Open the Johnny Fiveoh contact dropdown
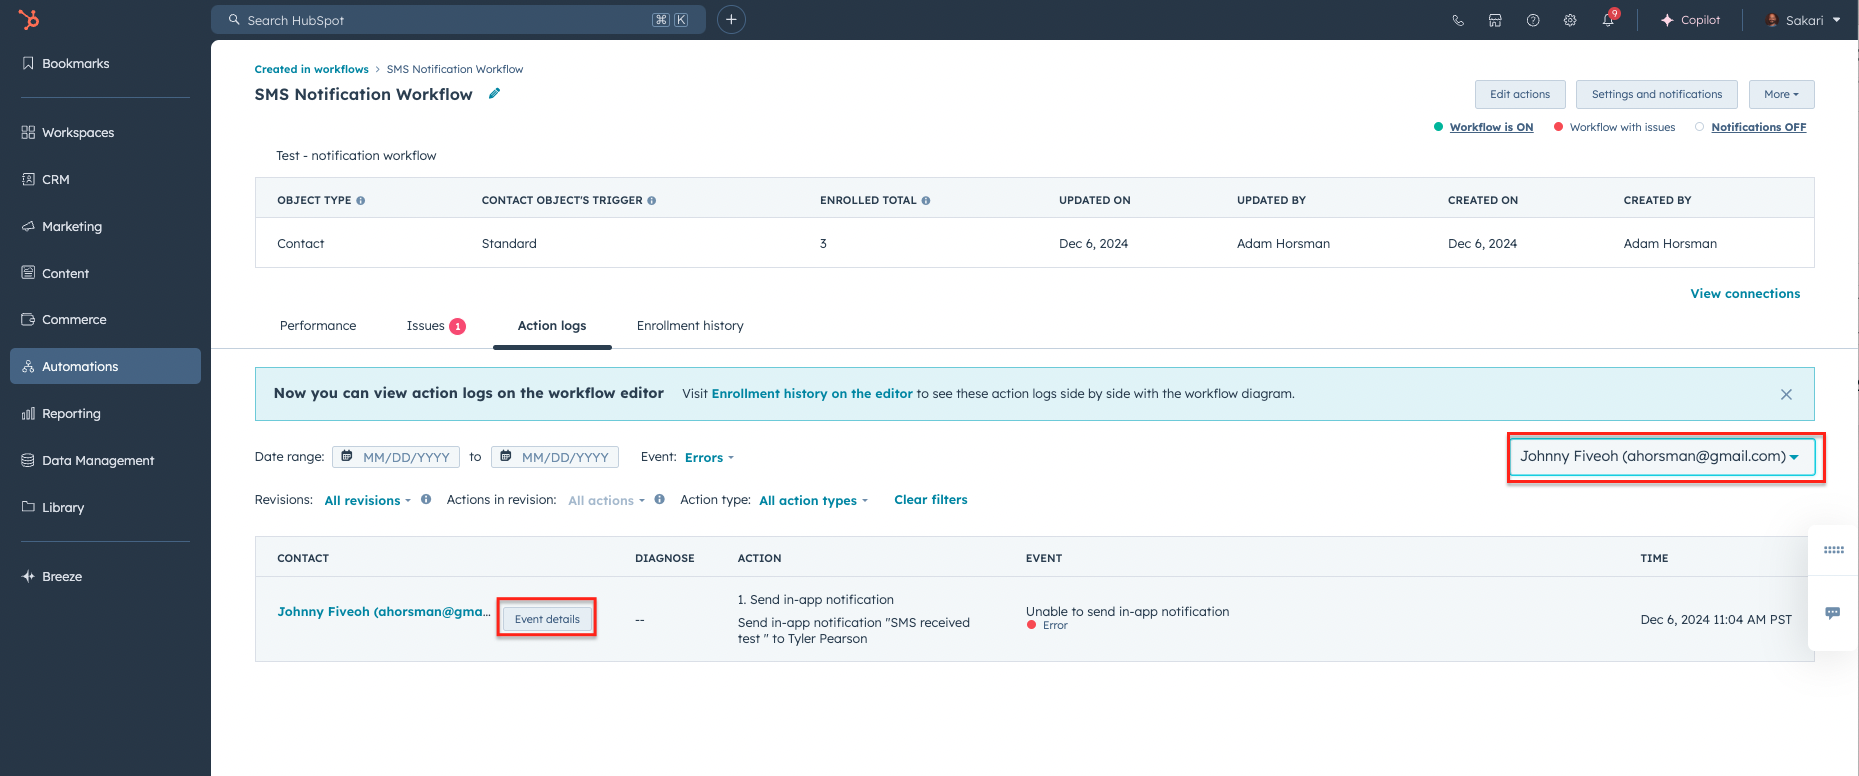1859x776 pixels. click(x=1661, y=456)
